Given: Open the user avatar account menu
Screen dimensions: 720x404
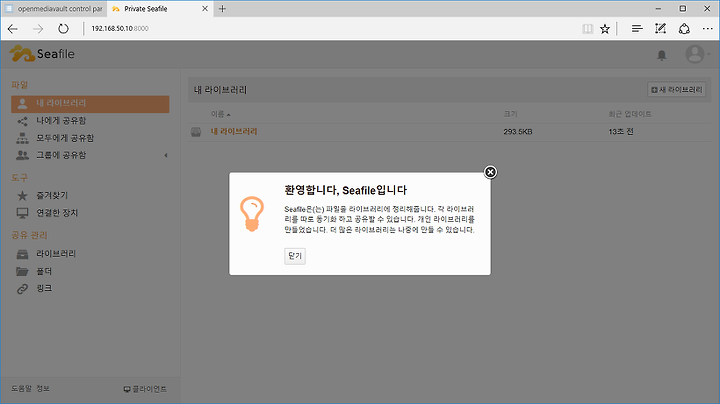Looking at the screenshot, I should (x=697, y=54).
